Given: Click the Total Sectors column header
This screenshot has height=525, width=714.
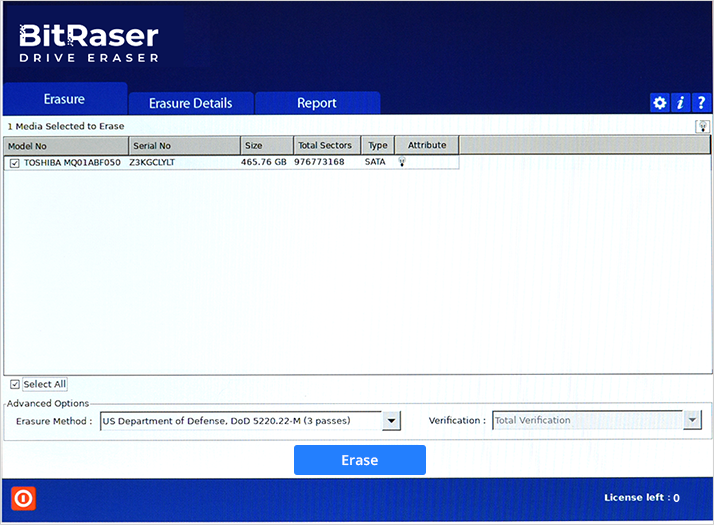Looking at the screenshot, I should pos(327,145).
